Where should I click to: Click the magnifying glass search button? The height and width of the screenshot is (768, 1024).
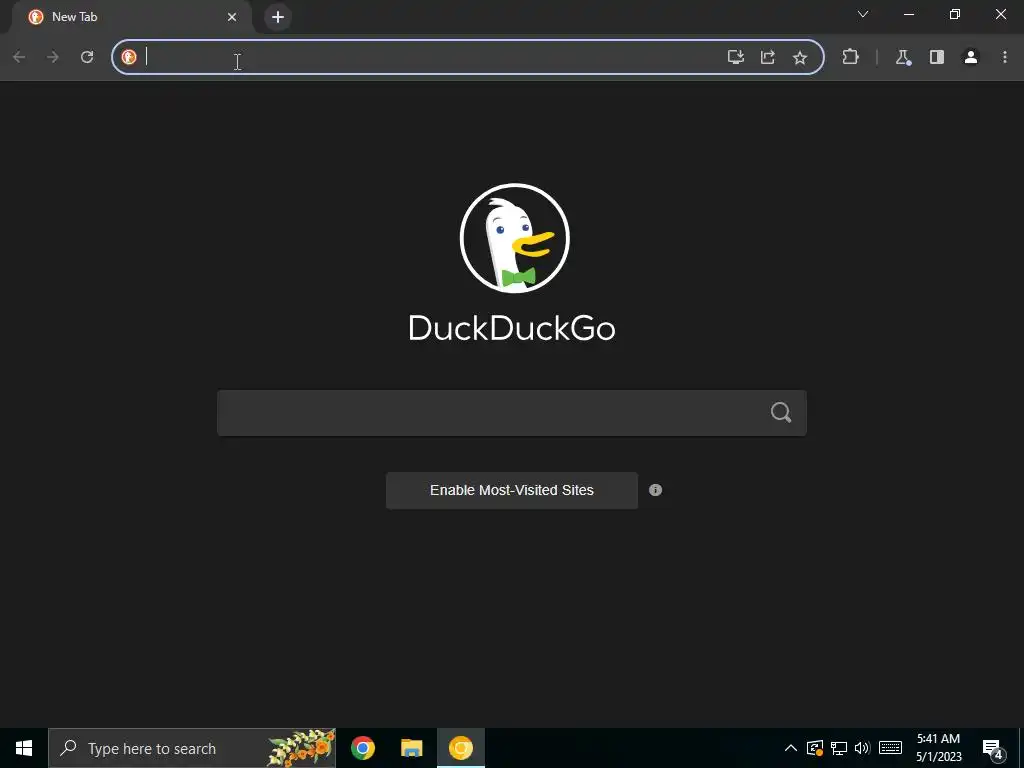click(781, 412)
